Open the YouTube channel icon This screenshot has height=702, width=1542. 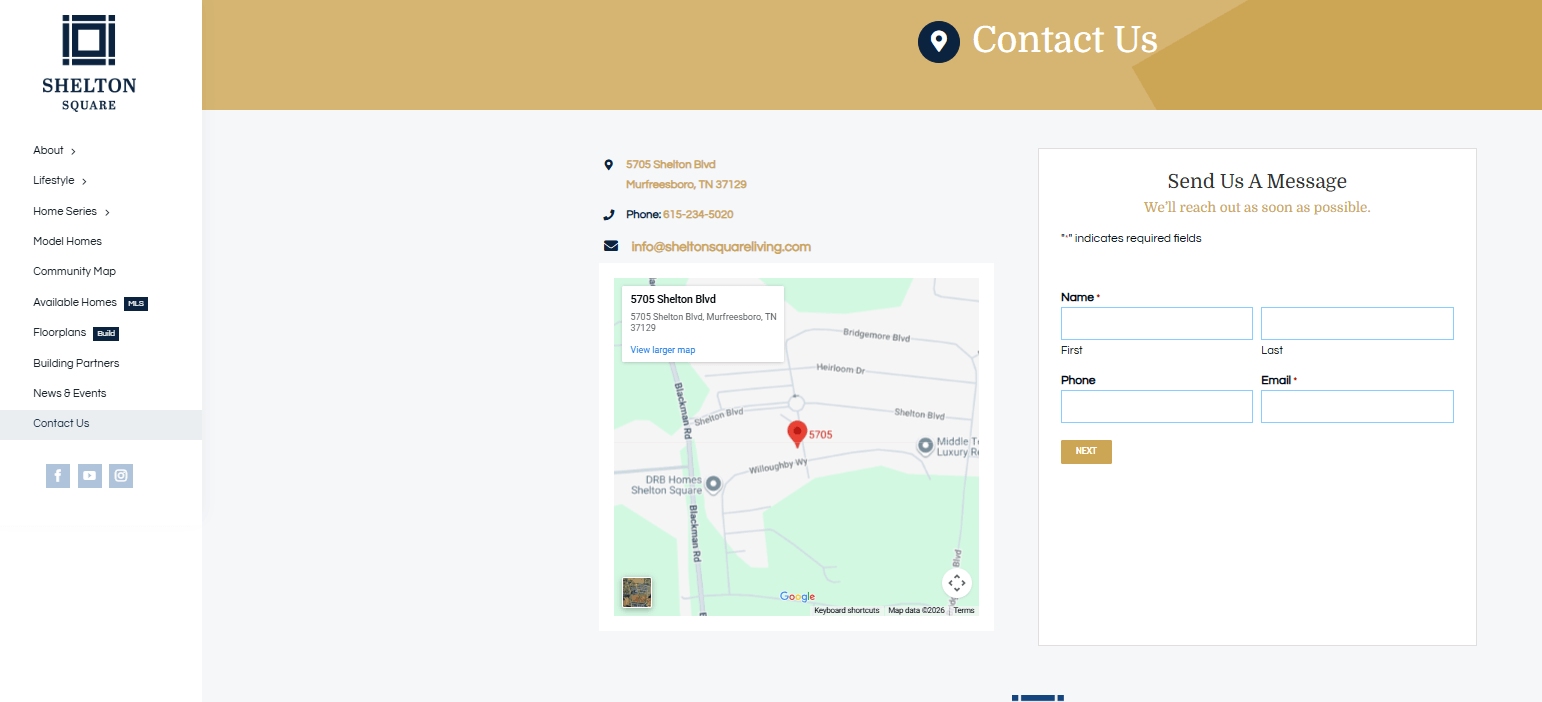(89, 475)
